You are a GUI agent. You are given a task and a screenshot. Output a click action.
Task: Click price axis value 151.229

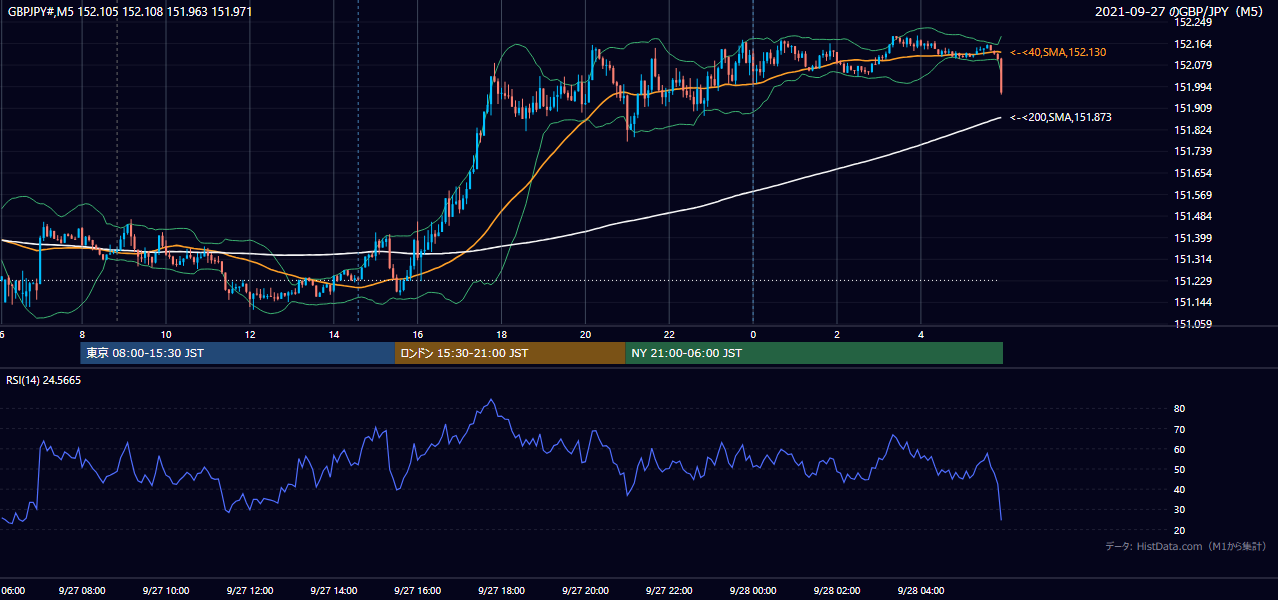pyautogui.click(x=1192, y=281)
